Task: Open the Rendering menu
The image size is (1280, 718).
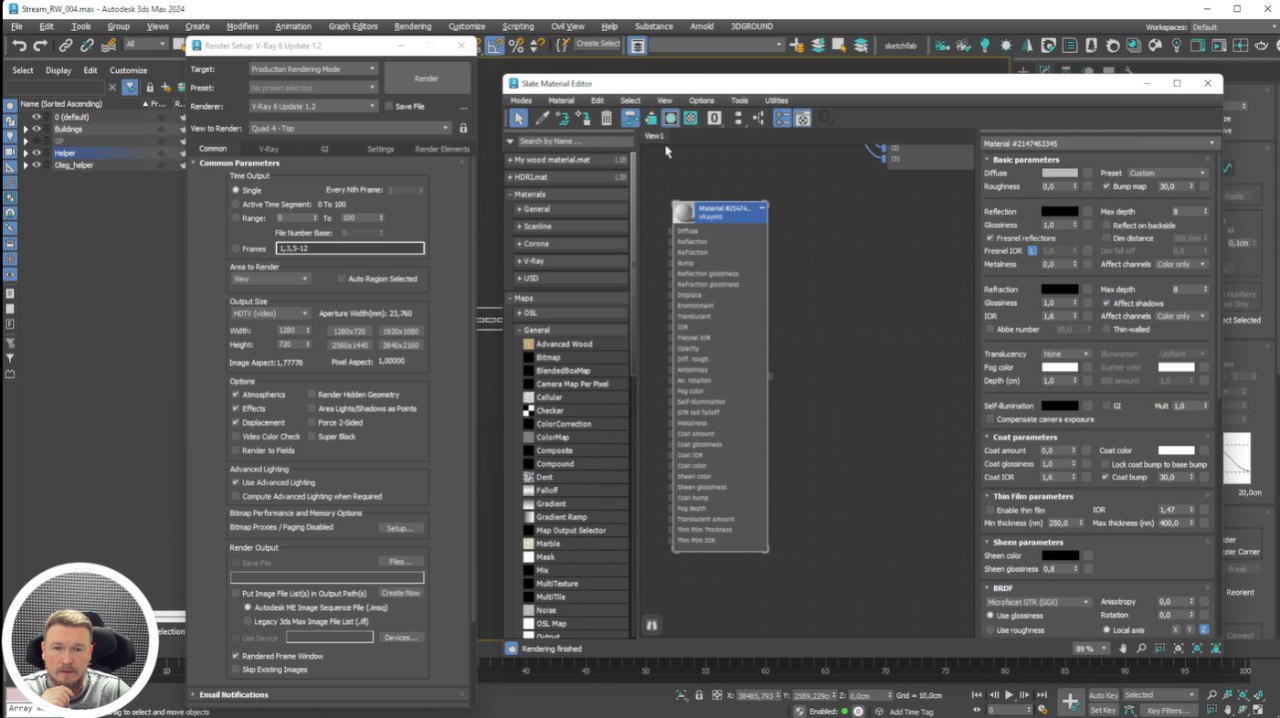Action: coord(412,26)
